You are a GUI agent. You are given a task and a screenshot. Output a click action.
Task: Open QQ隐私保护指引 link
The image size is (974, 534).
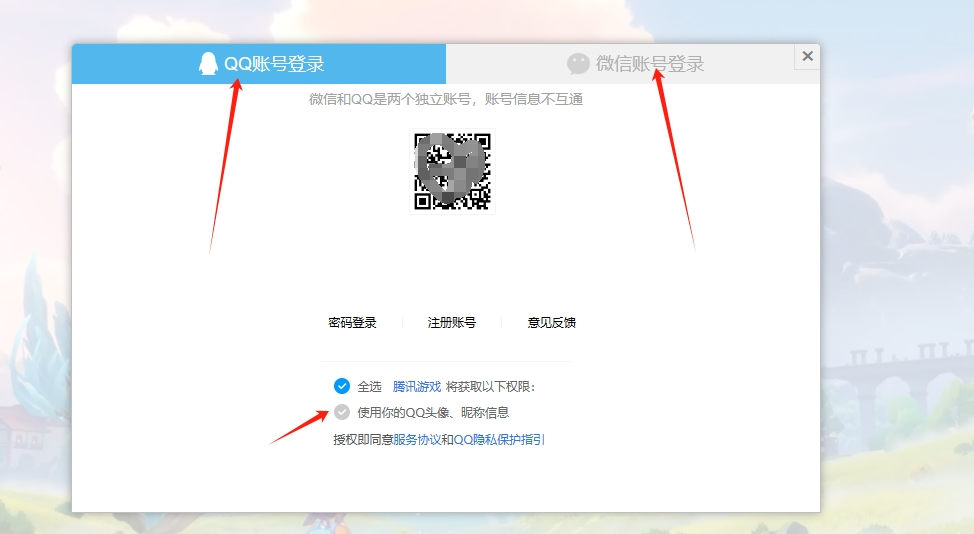[x=499, y=440]
